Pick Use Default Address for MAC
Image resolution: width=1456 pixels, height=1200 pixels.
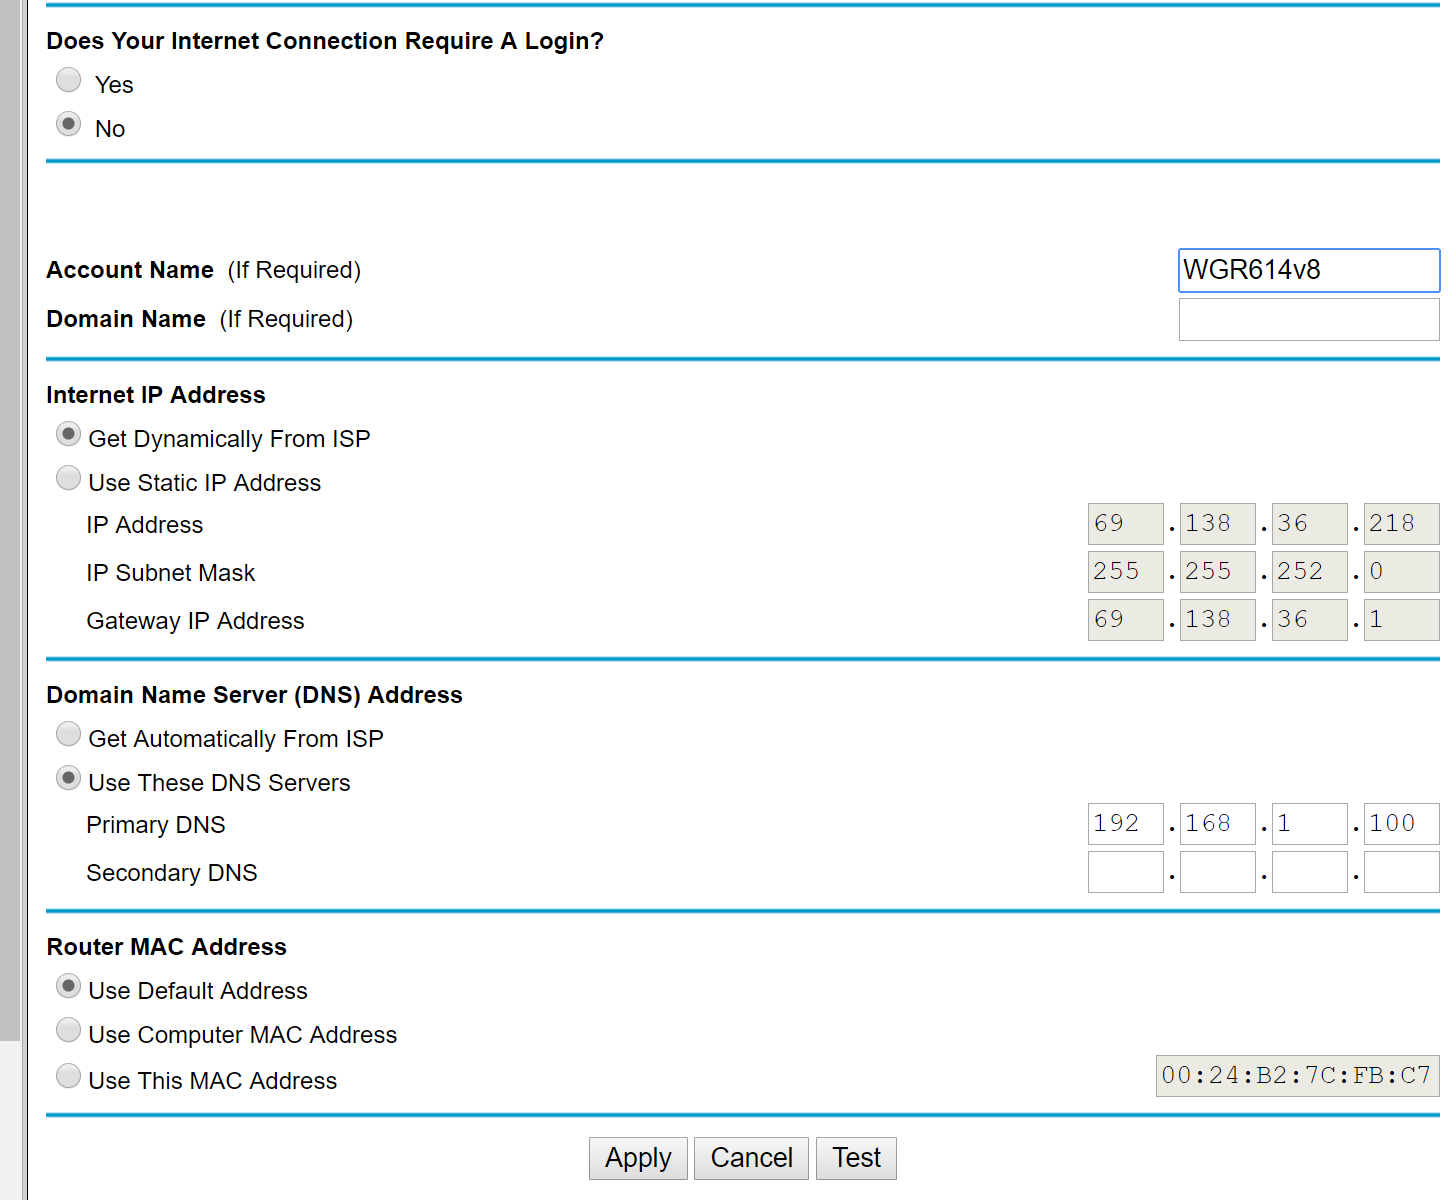pyautogui.click(x=68, y=986)
